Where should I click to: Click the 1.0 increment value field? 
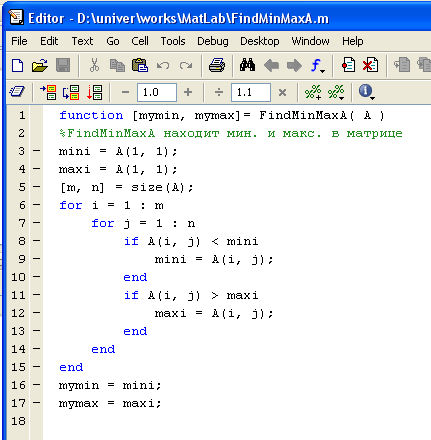click(x=157, y=92)
